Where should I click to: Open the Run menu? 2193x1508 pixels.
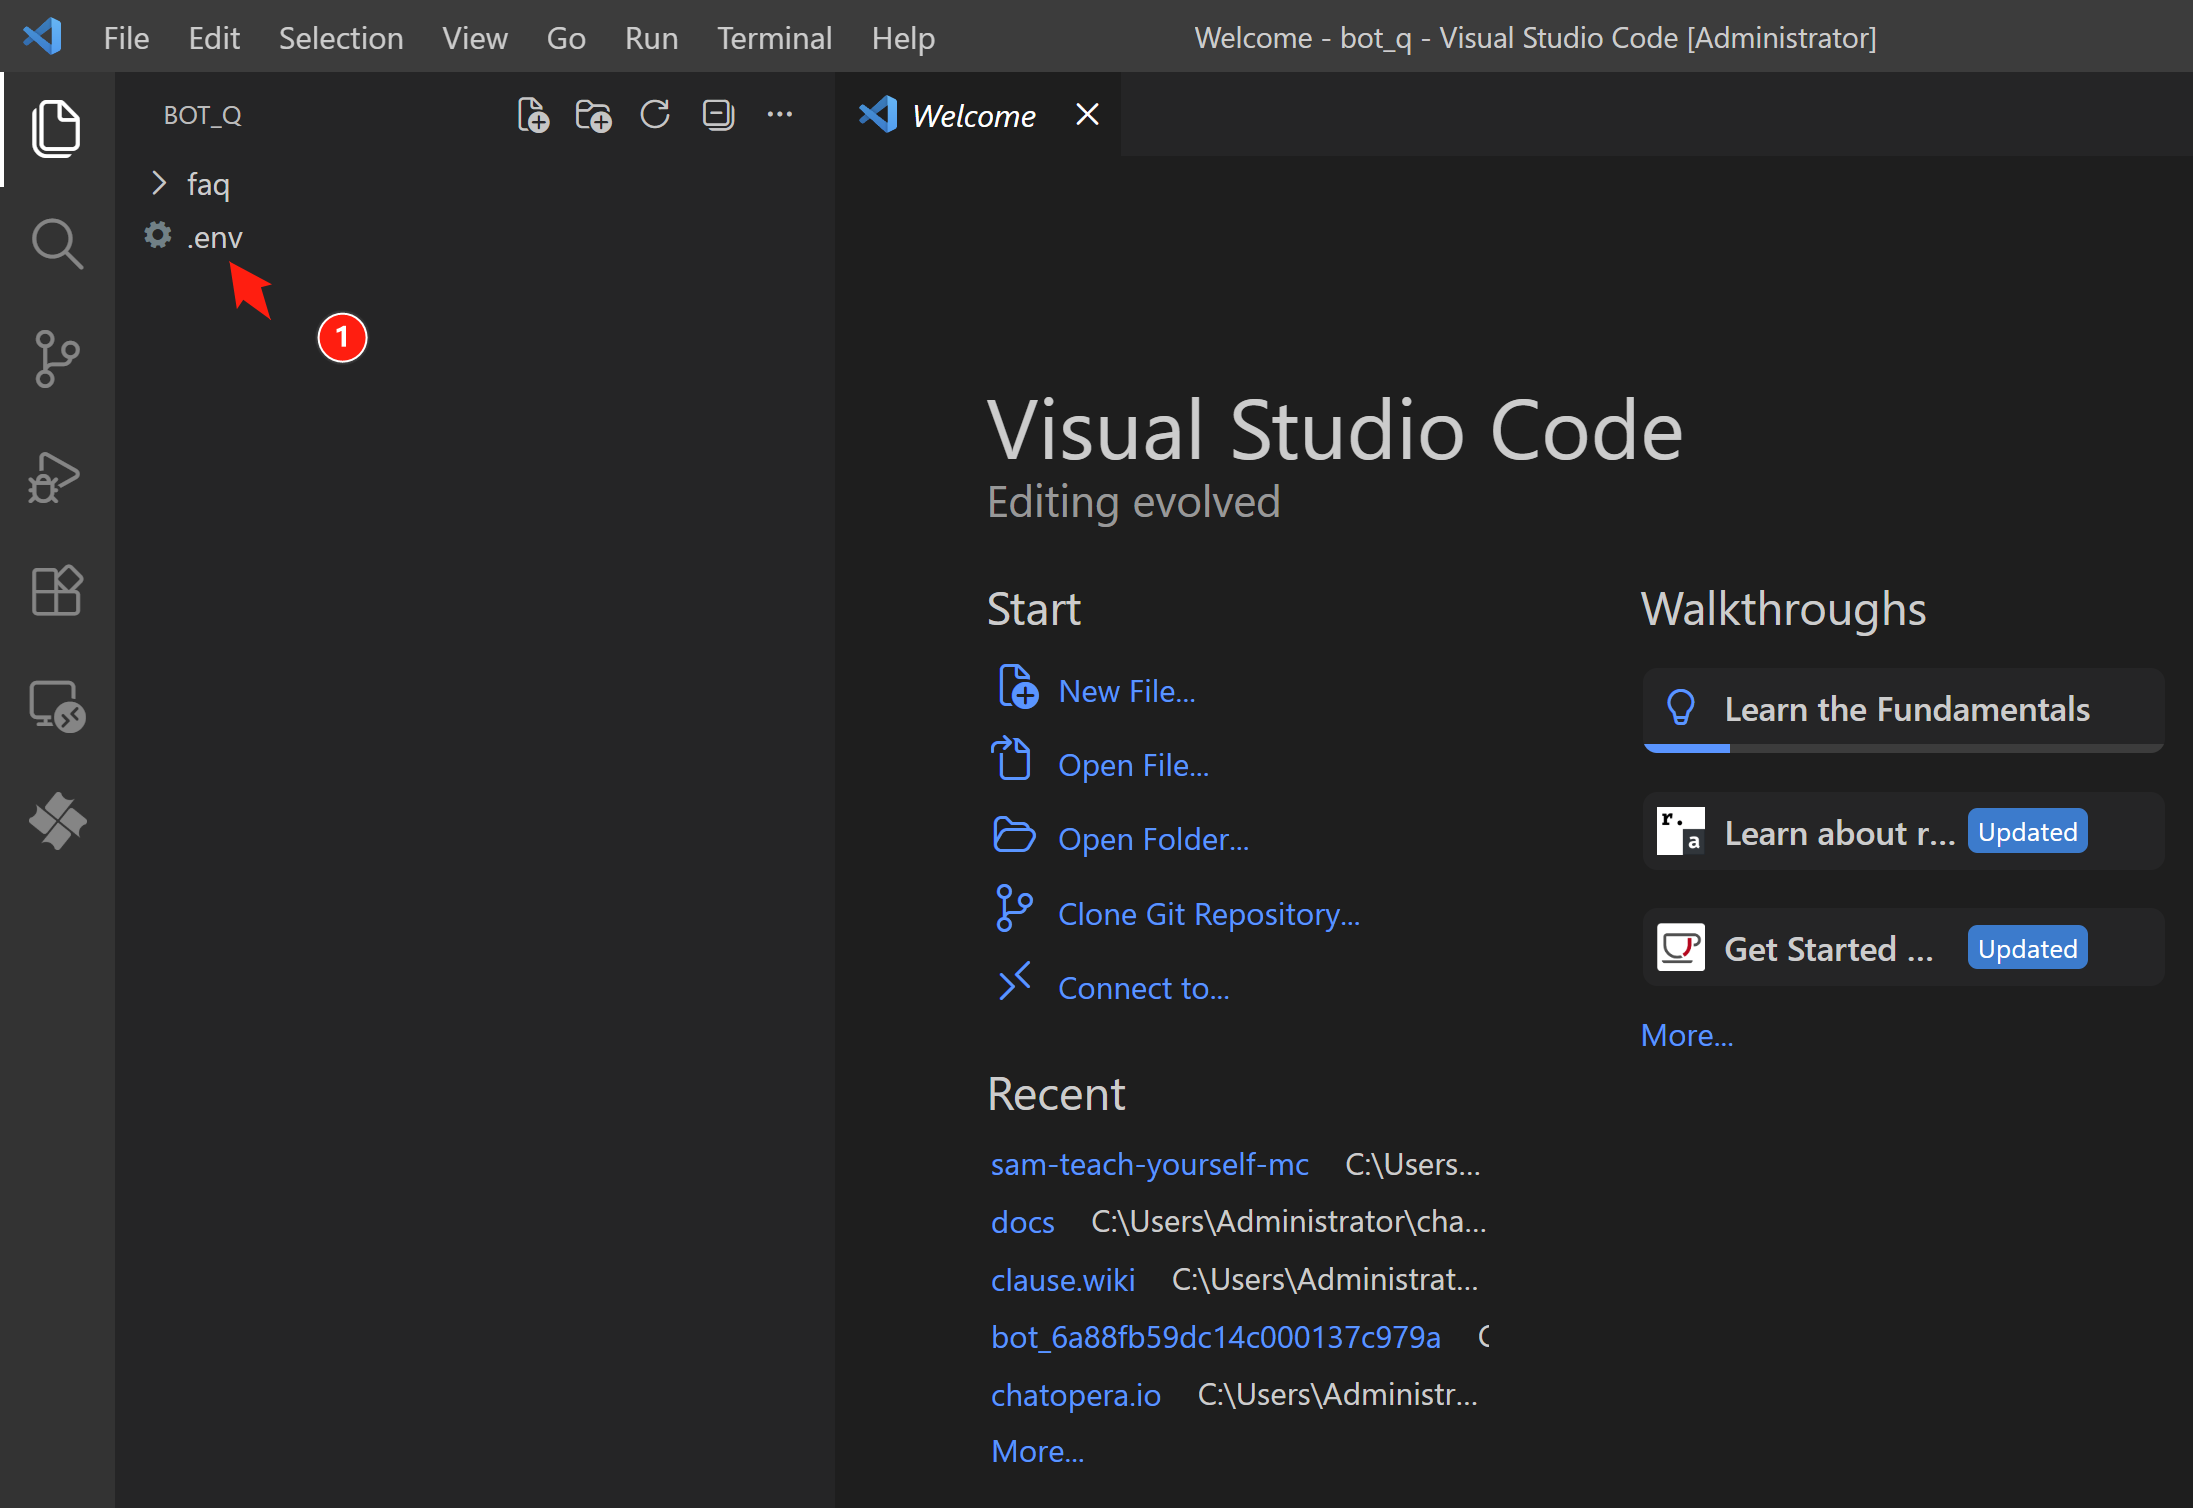(651, 38)
